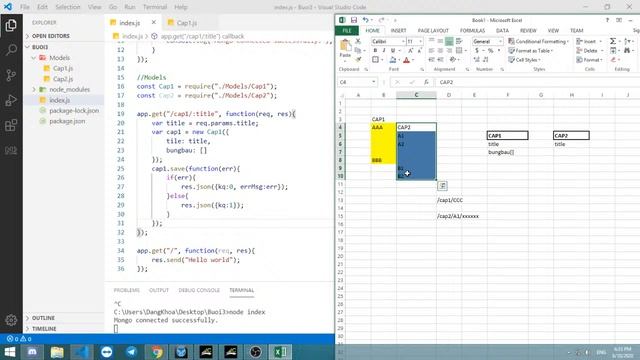Apply Bold formatting in Excel

click(375, 51)
